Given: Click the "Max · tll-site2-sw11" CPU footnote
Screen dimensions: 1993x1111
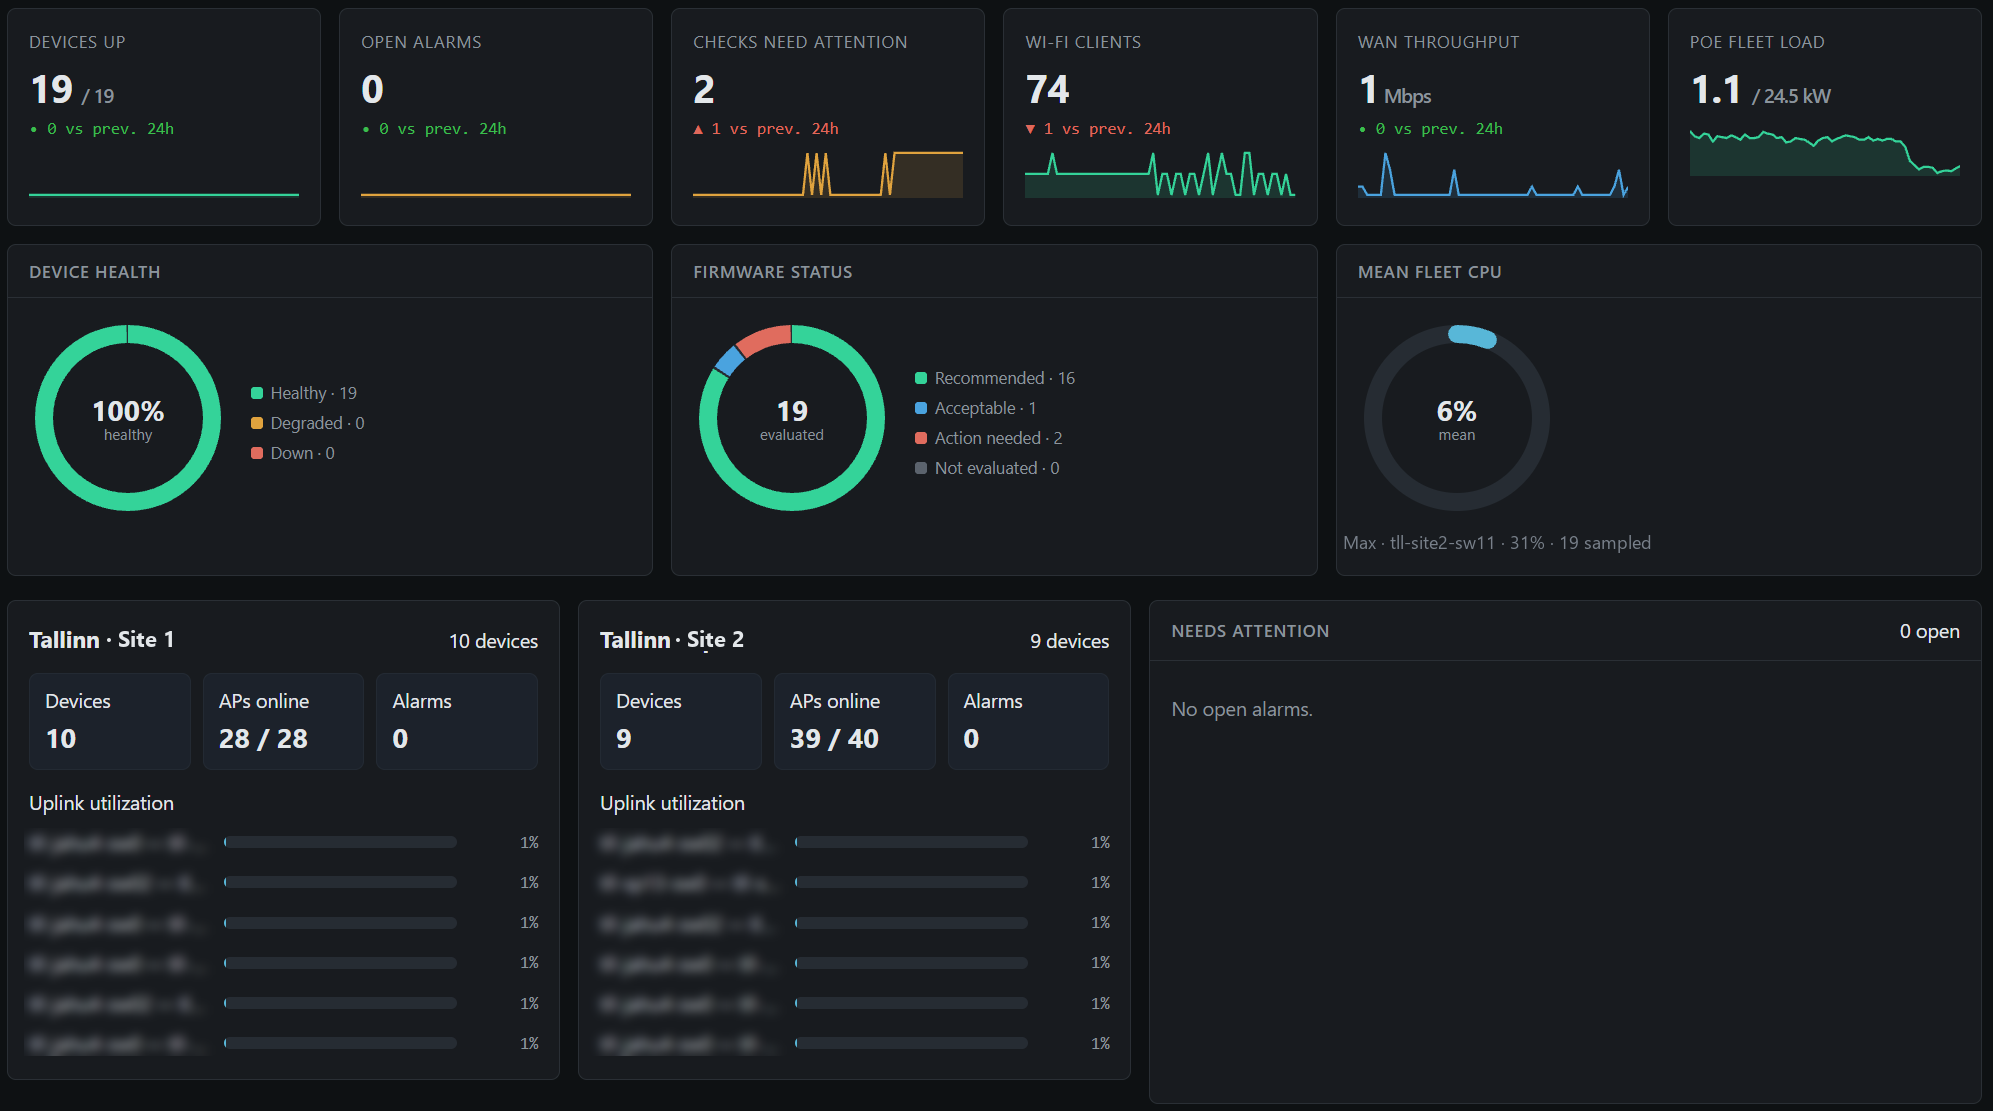Looking at the screenshot, I should point(1497,543).
